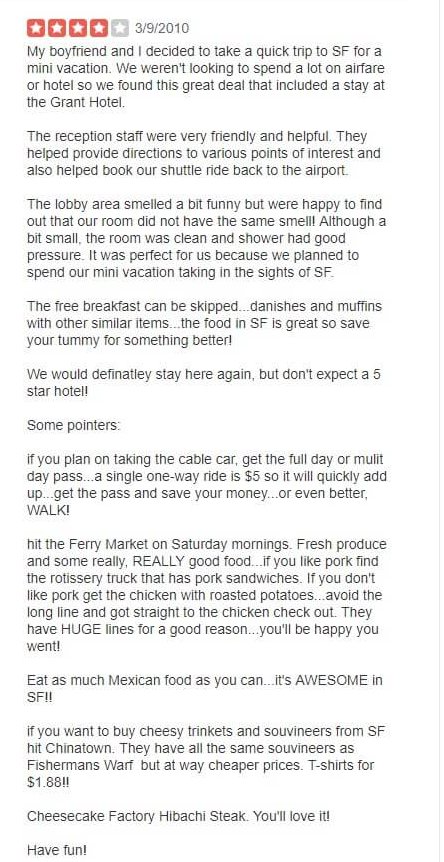Click the empty gray fifth star
This screenshot has width=444, height=862.
pyautogui.click(x=120, y=27)
